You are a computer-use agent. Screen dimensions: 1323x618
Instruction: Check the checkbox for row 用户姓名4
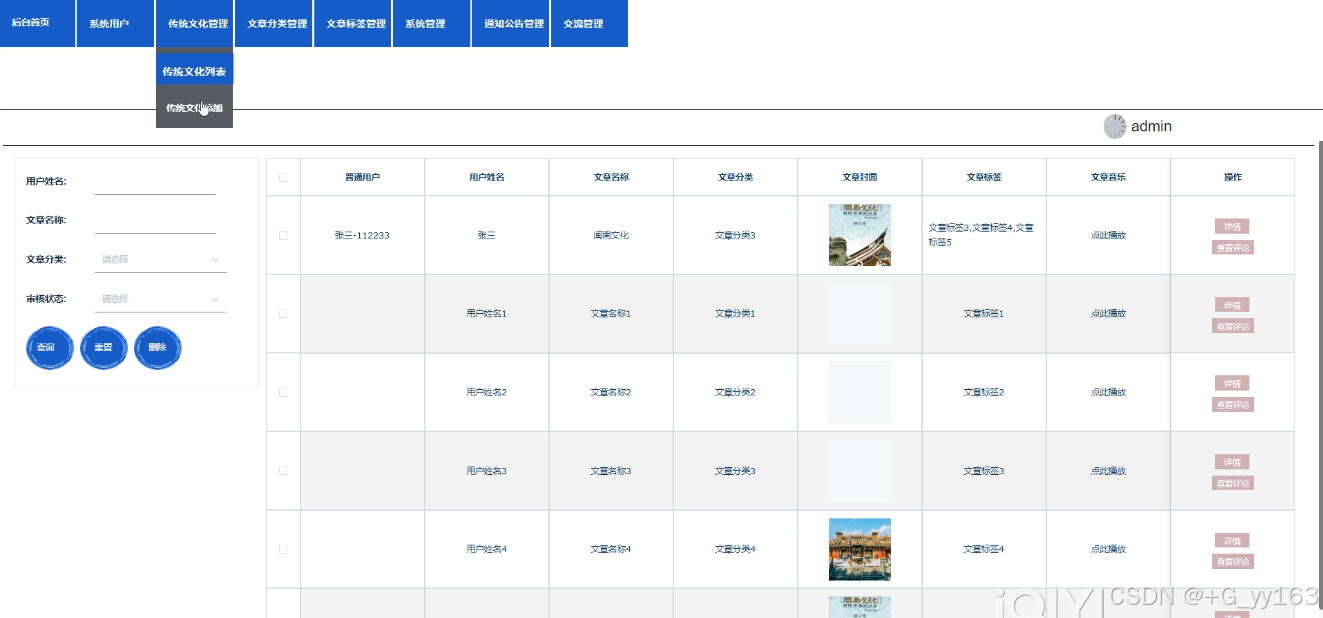(x=283, y=549)
